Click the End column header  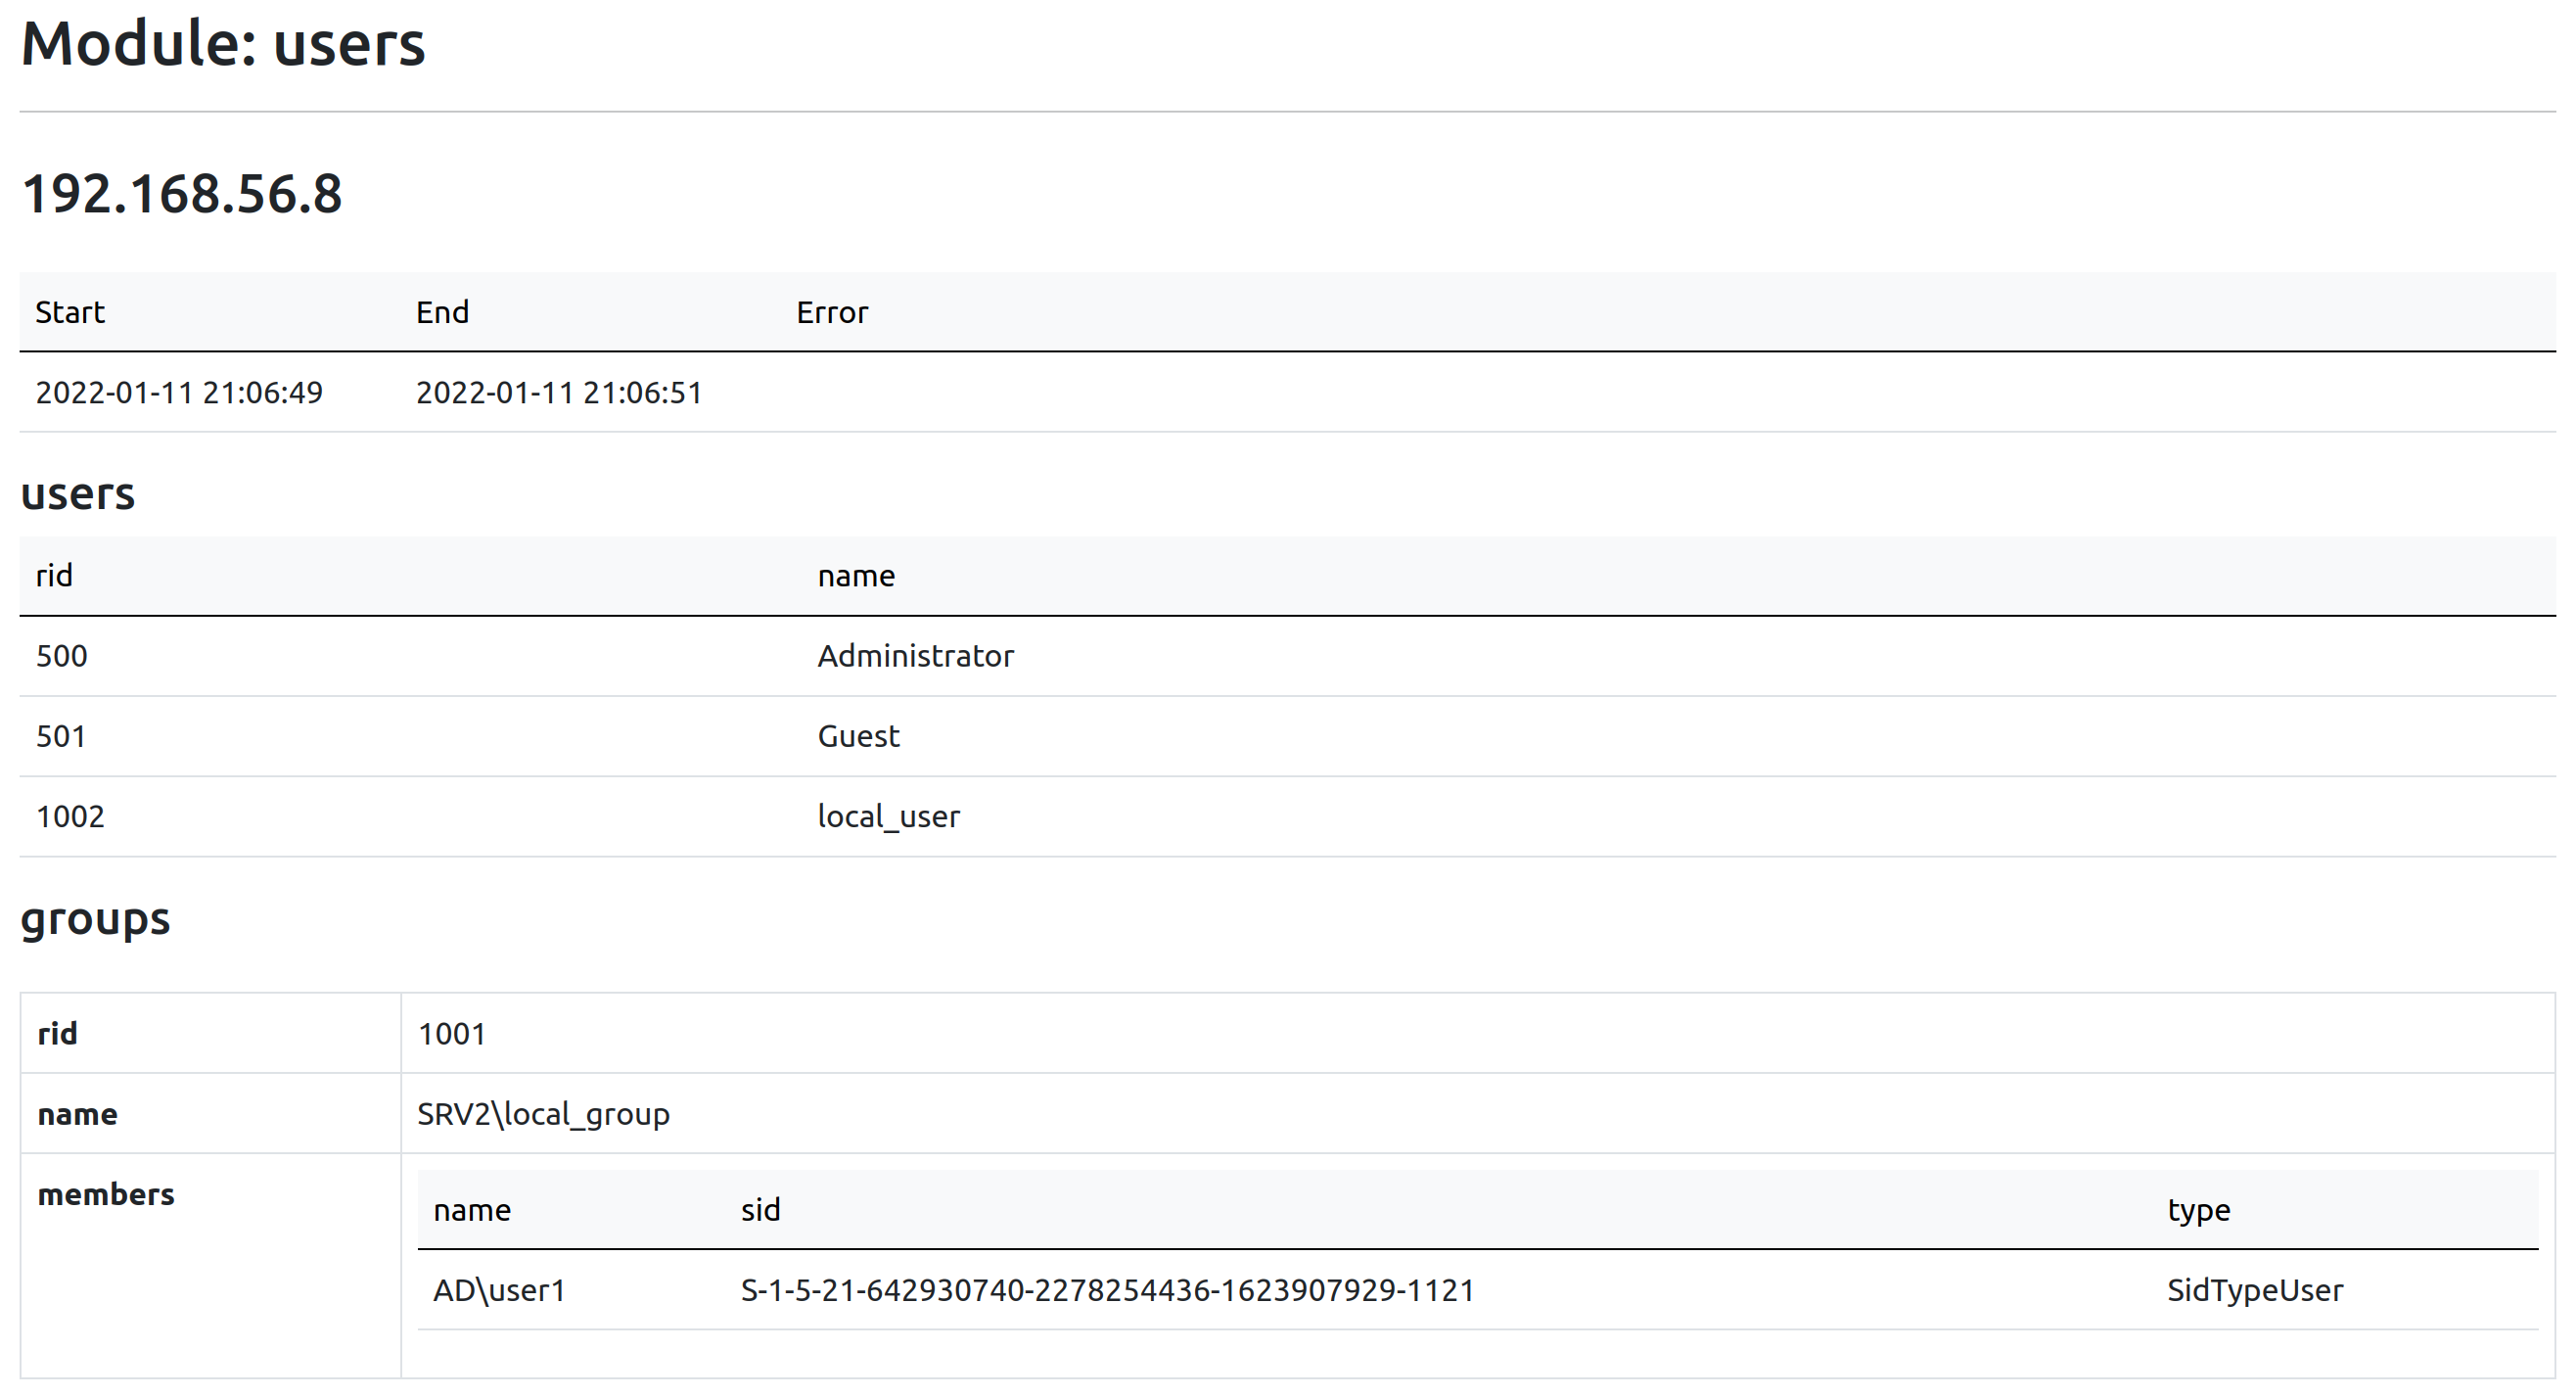(x=442, y=312)
